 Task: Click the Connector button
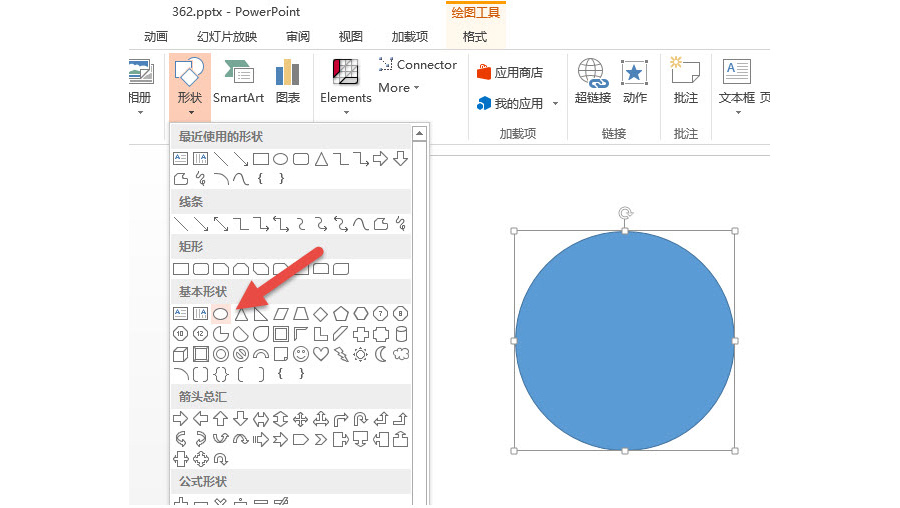[x=418, y=64]
